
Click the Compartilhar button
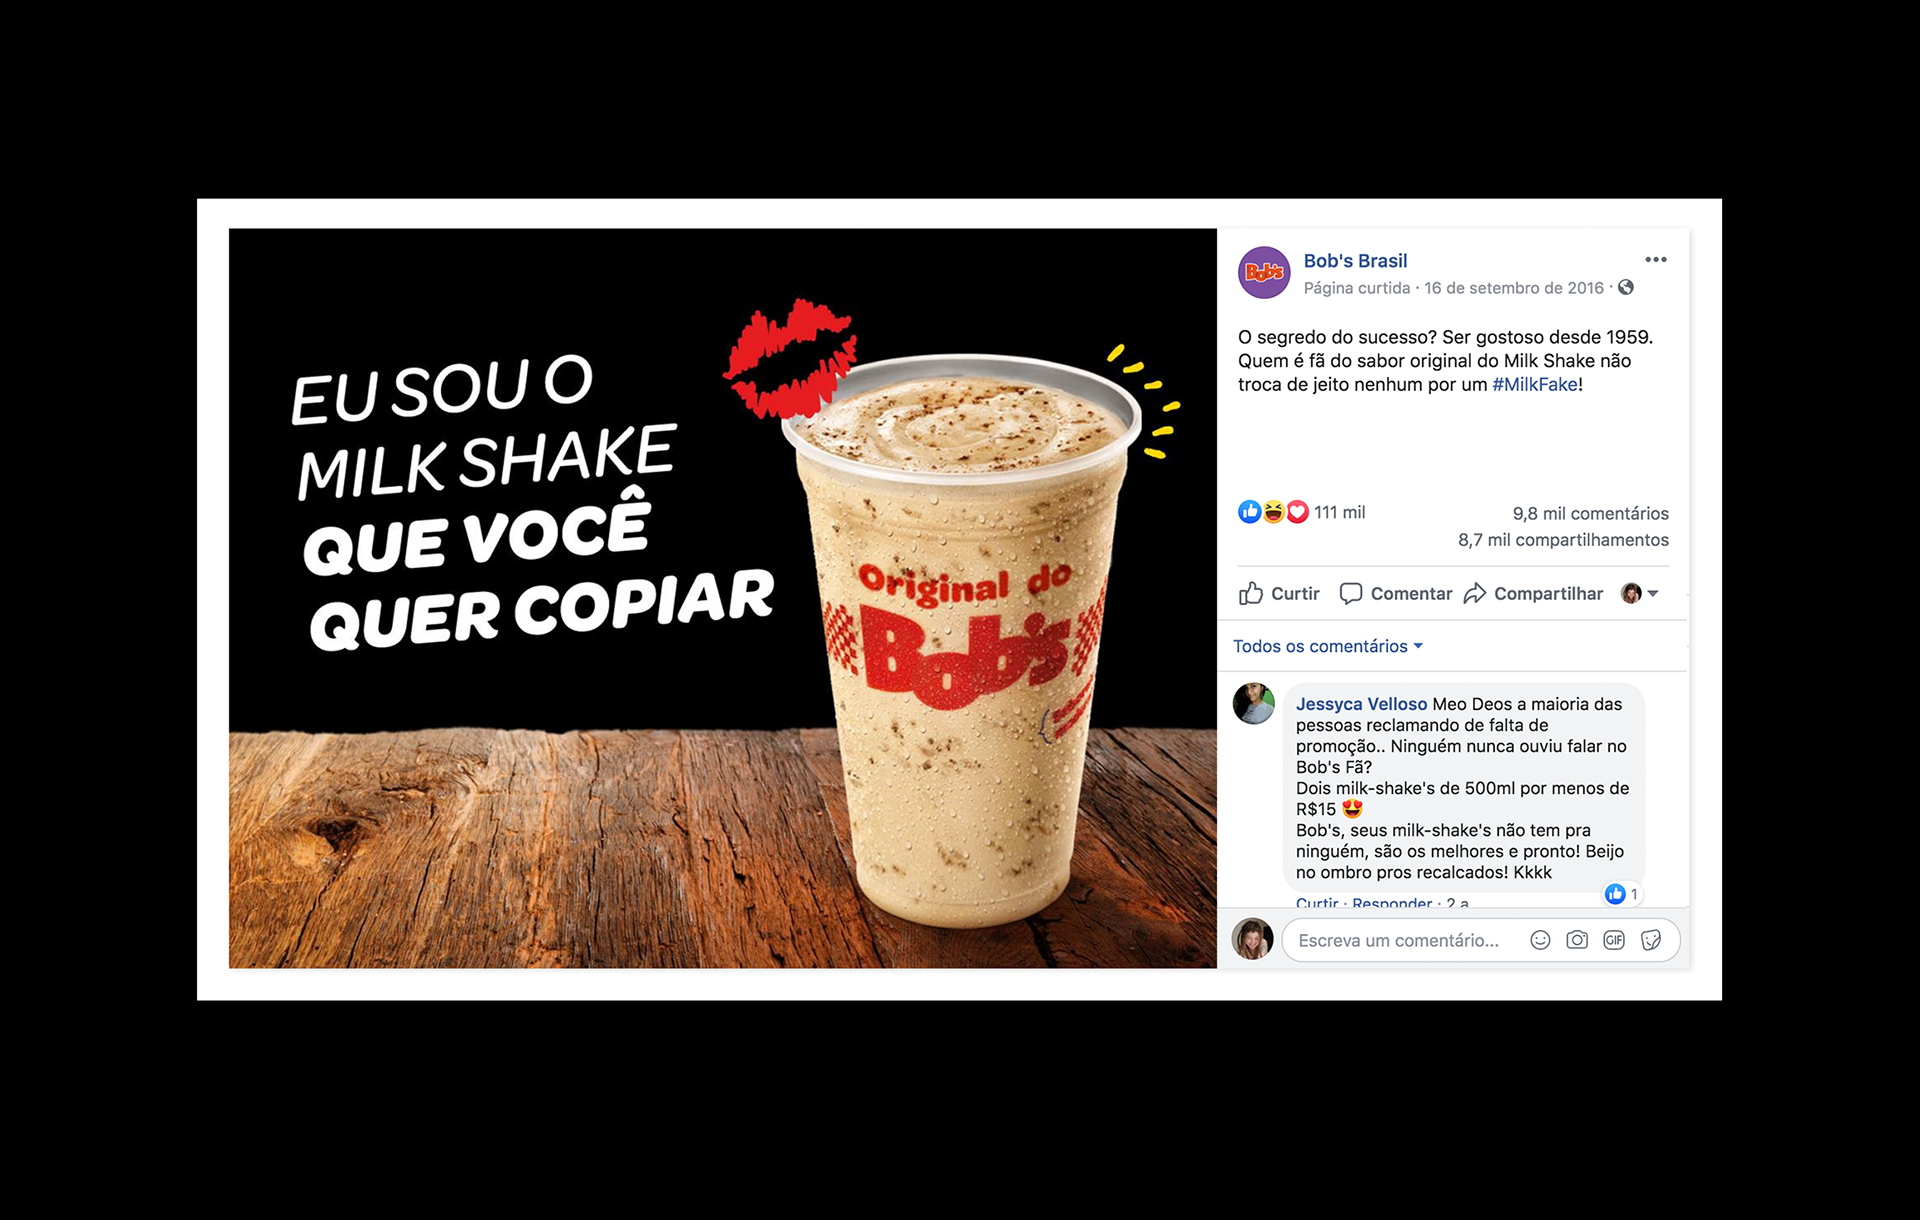pyautogui.click(x=1533, y=594)
